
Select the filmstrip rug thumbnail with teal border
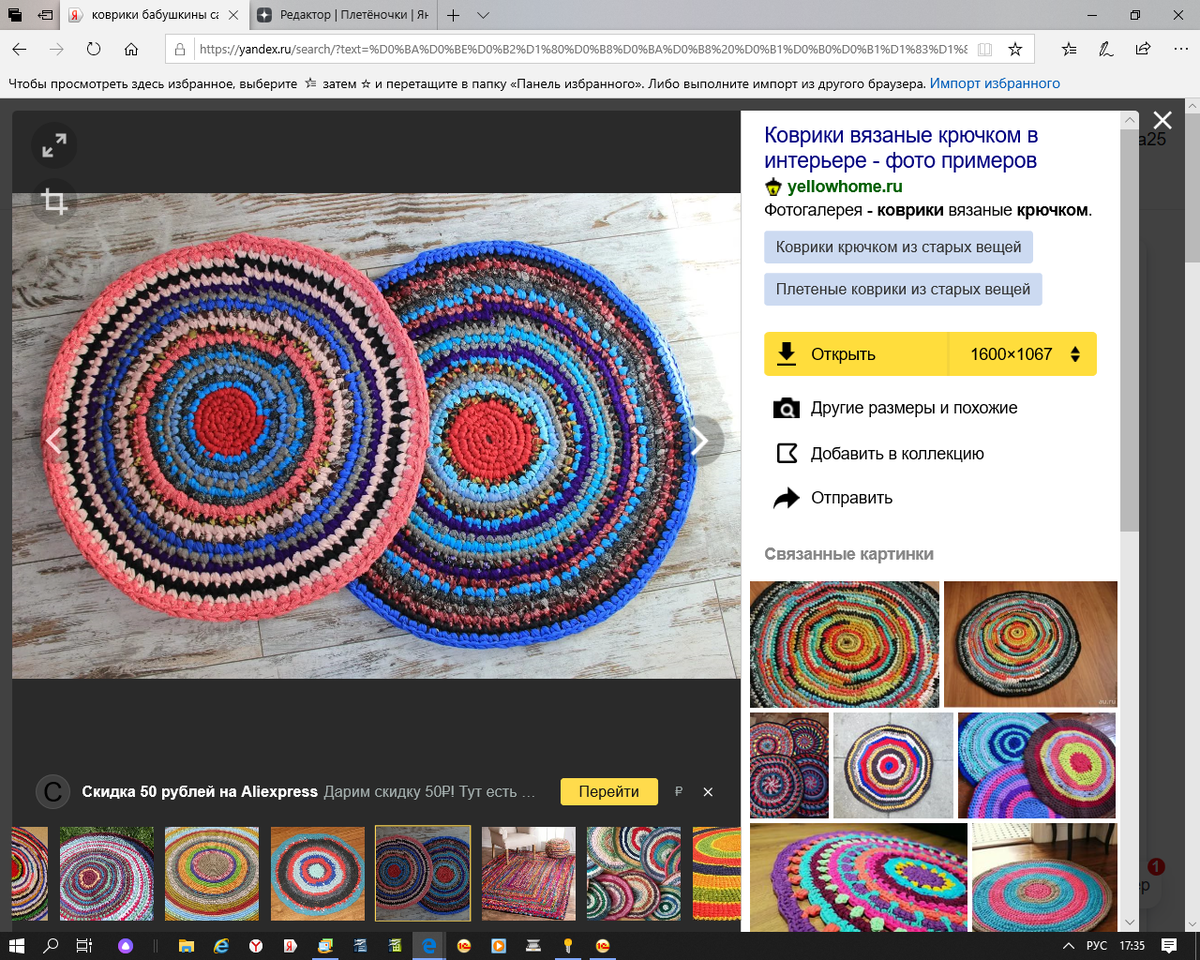318,873
